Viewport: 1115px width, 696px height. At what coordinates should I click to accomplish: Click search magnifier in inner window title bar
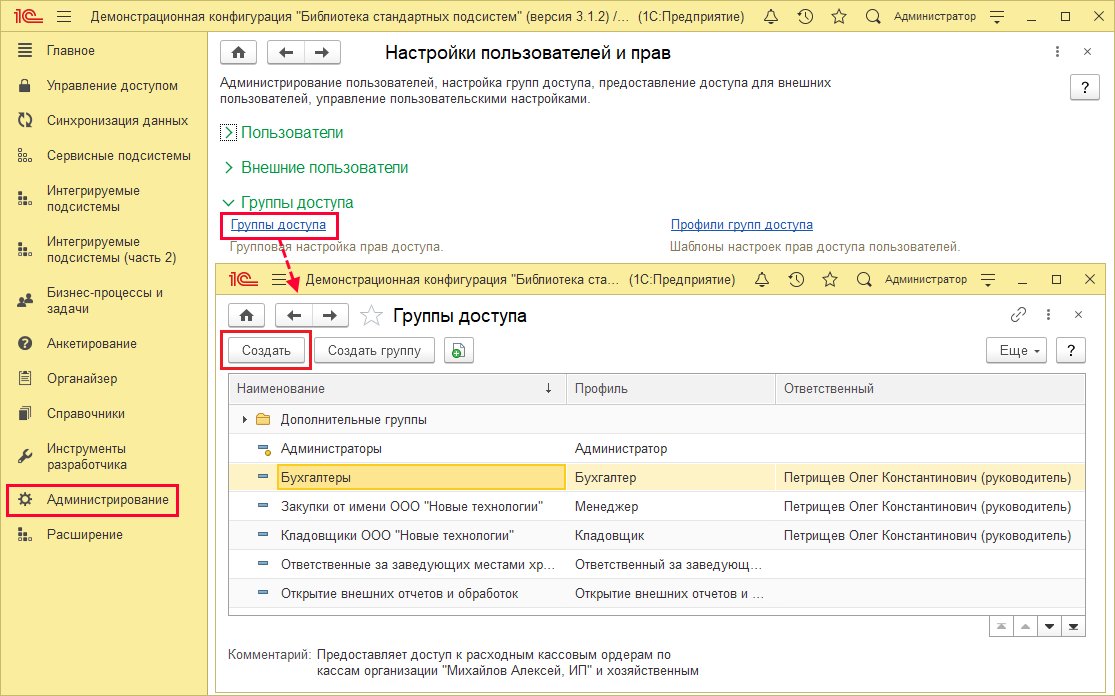click(864, 280)
